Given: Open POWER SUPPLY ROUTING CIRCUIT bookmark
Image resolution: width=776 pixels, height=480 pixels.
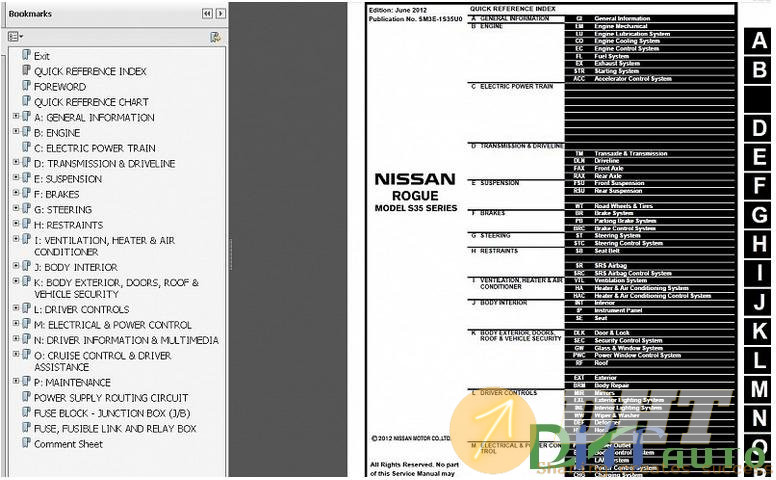Looking at the screenshot, I should (111, 398).
